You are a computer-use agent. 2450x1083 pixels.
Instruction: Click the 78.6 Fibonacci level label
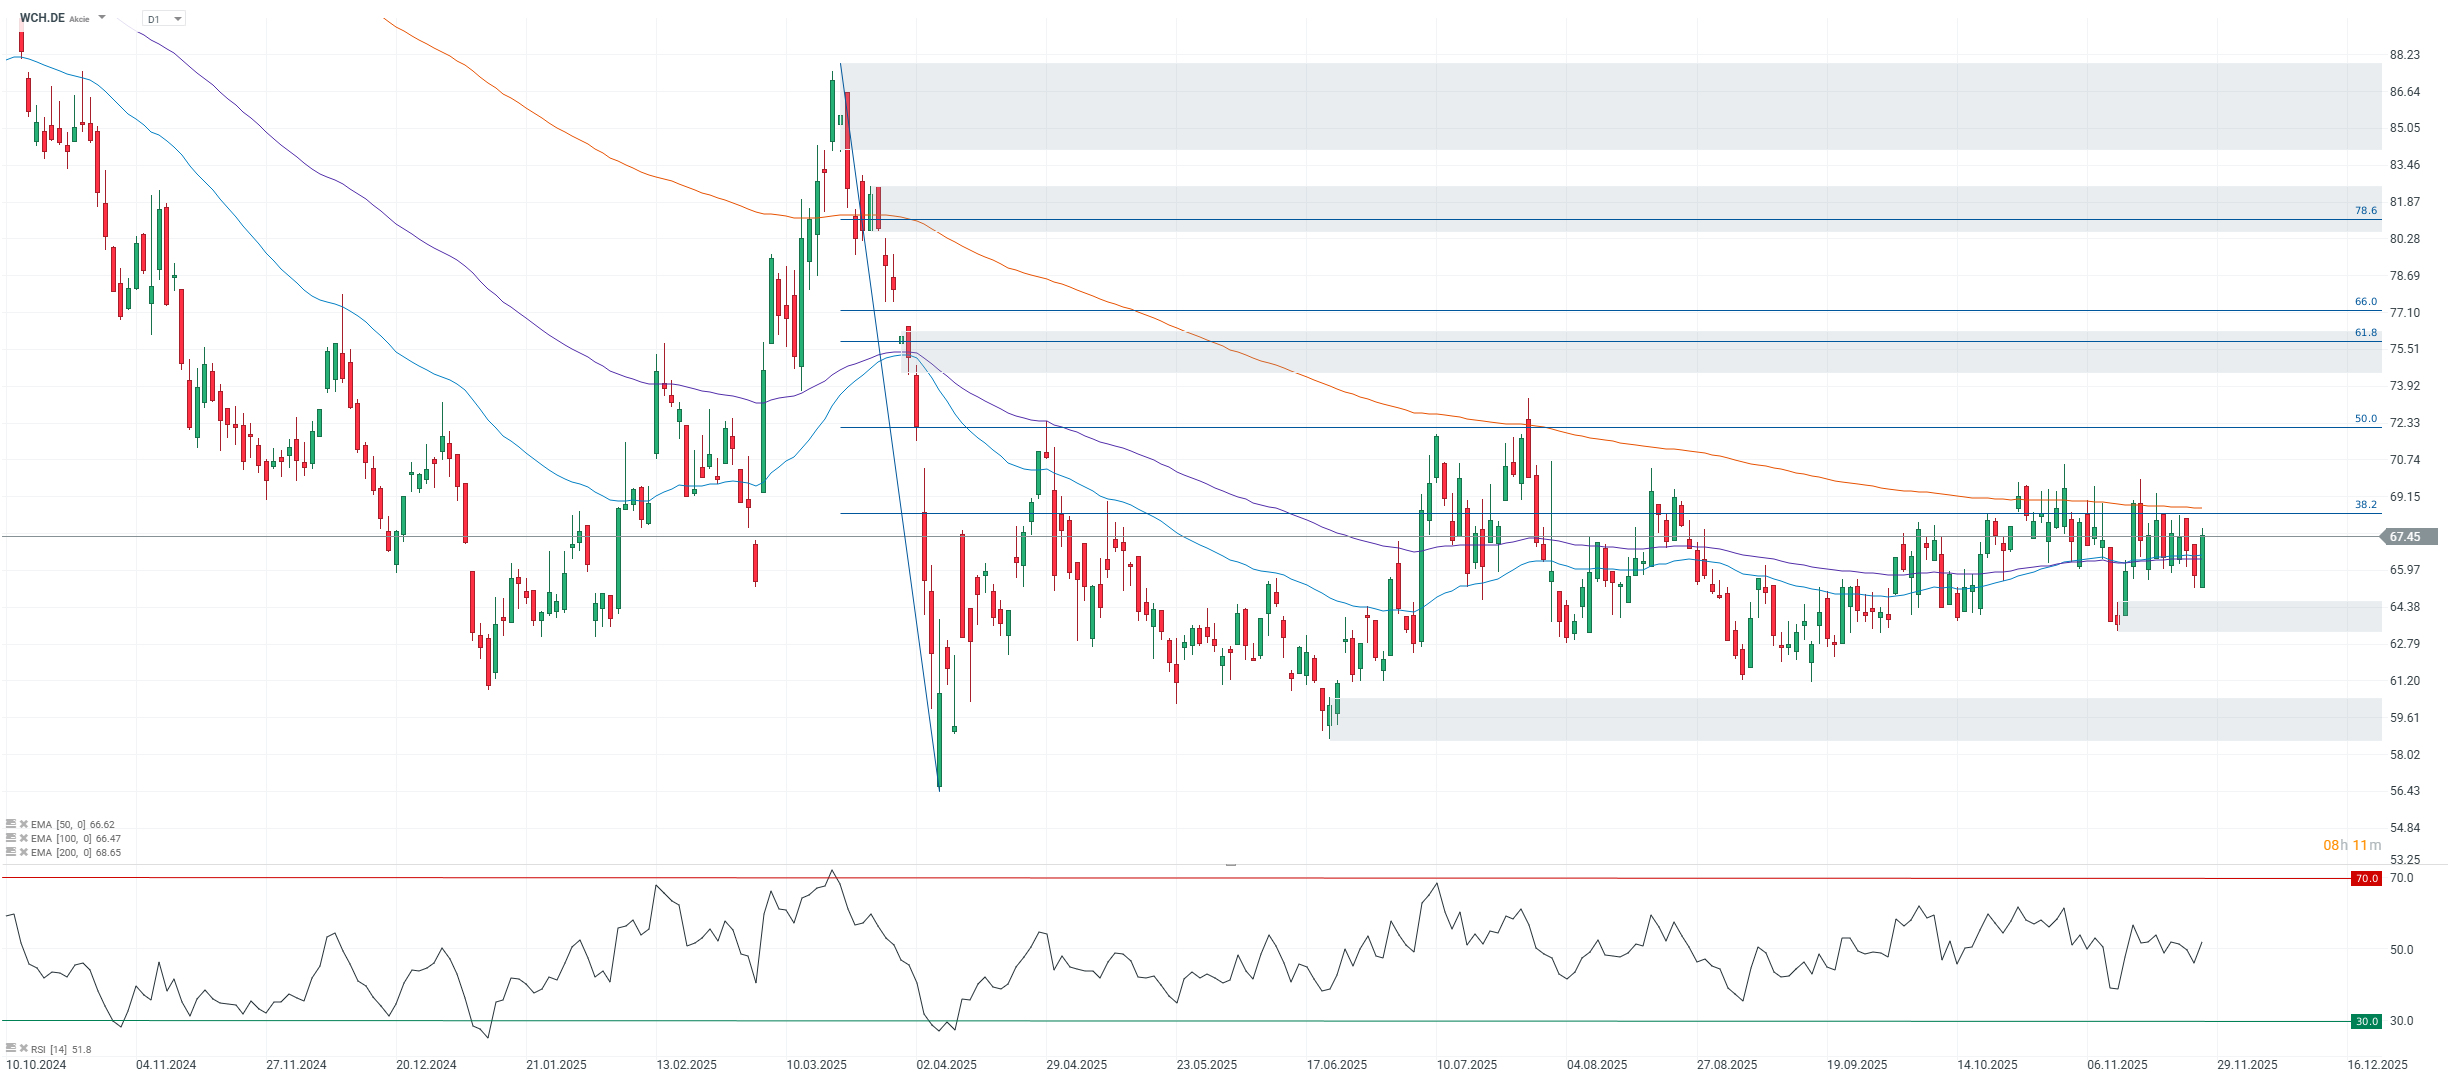tap(2365, 211)
